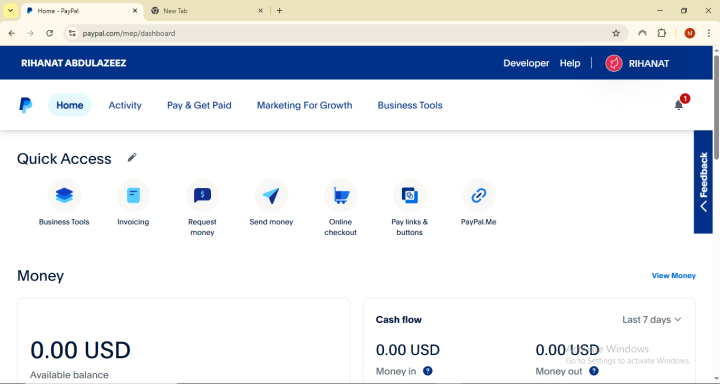This screenshot has height=384, width=720.
Task: Click the RIHANAT ABDULAZEEZ business name
Action: [73, 63]
